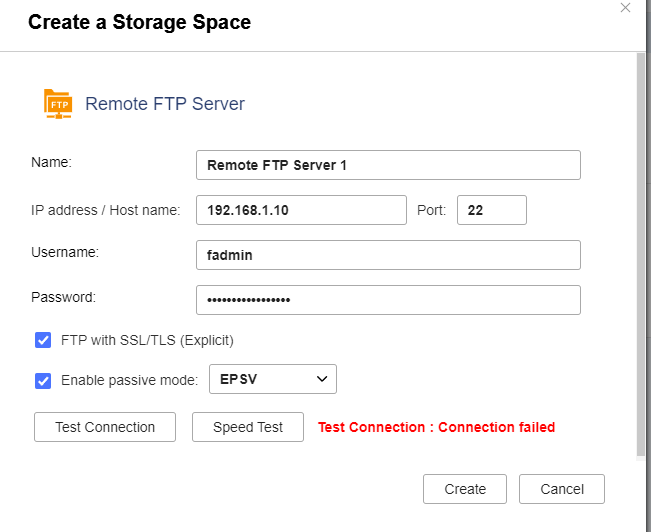Click the IP address / Host name field
The height and width of the screenshot is (532, 651).
click(x=301, y=210)
